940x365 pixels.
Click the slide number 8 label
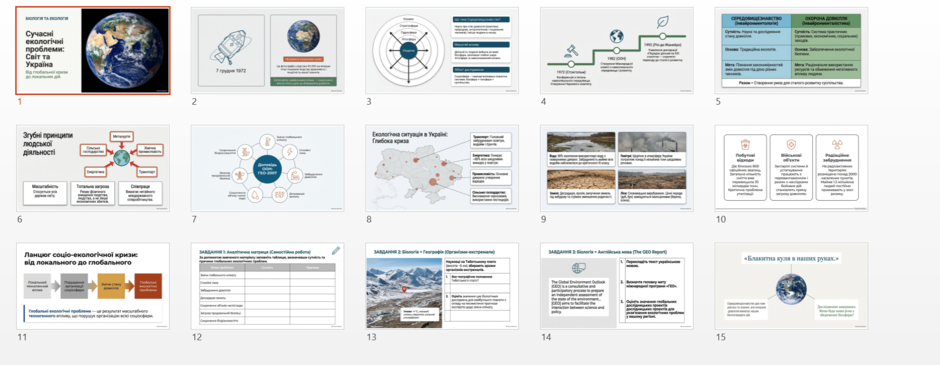tap(369, 219)
